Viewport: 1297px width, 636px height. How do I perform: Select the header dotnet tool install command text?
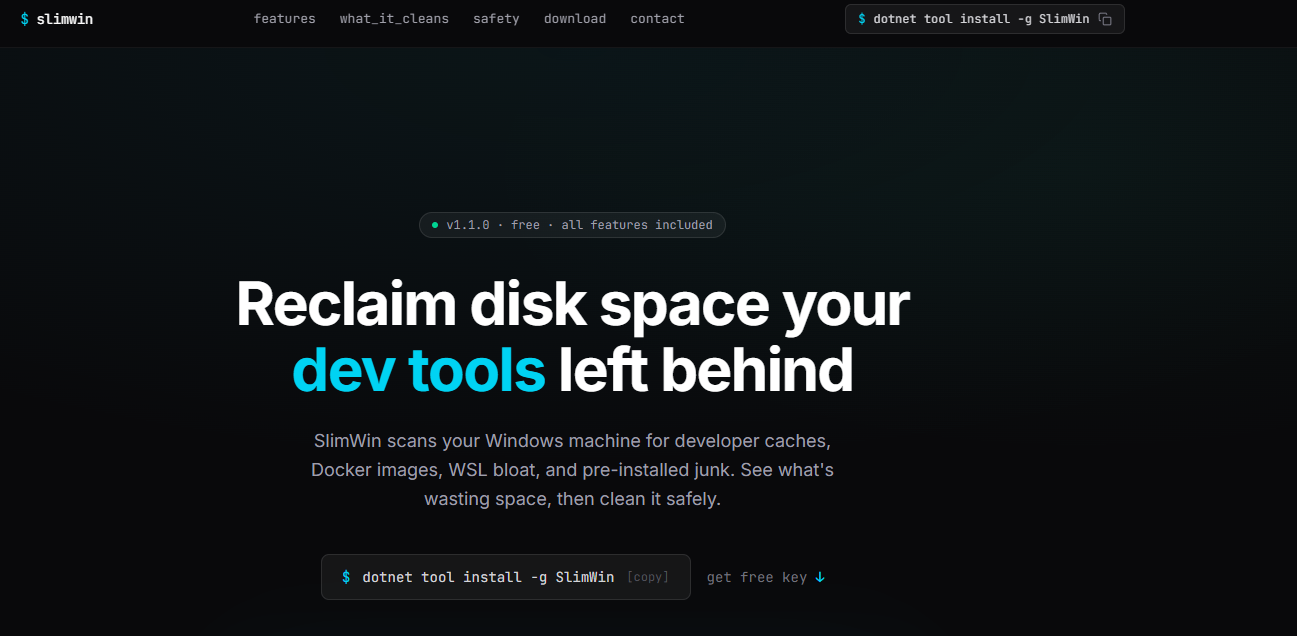pyautogui.click(x=981, y=19)
